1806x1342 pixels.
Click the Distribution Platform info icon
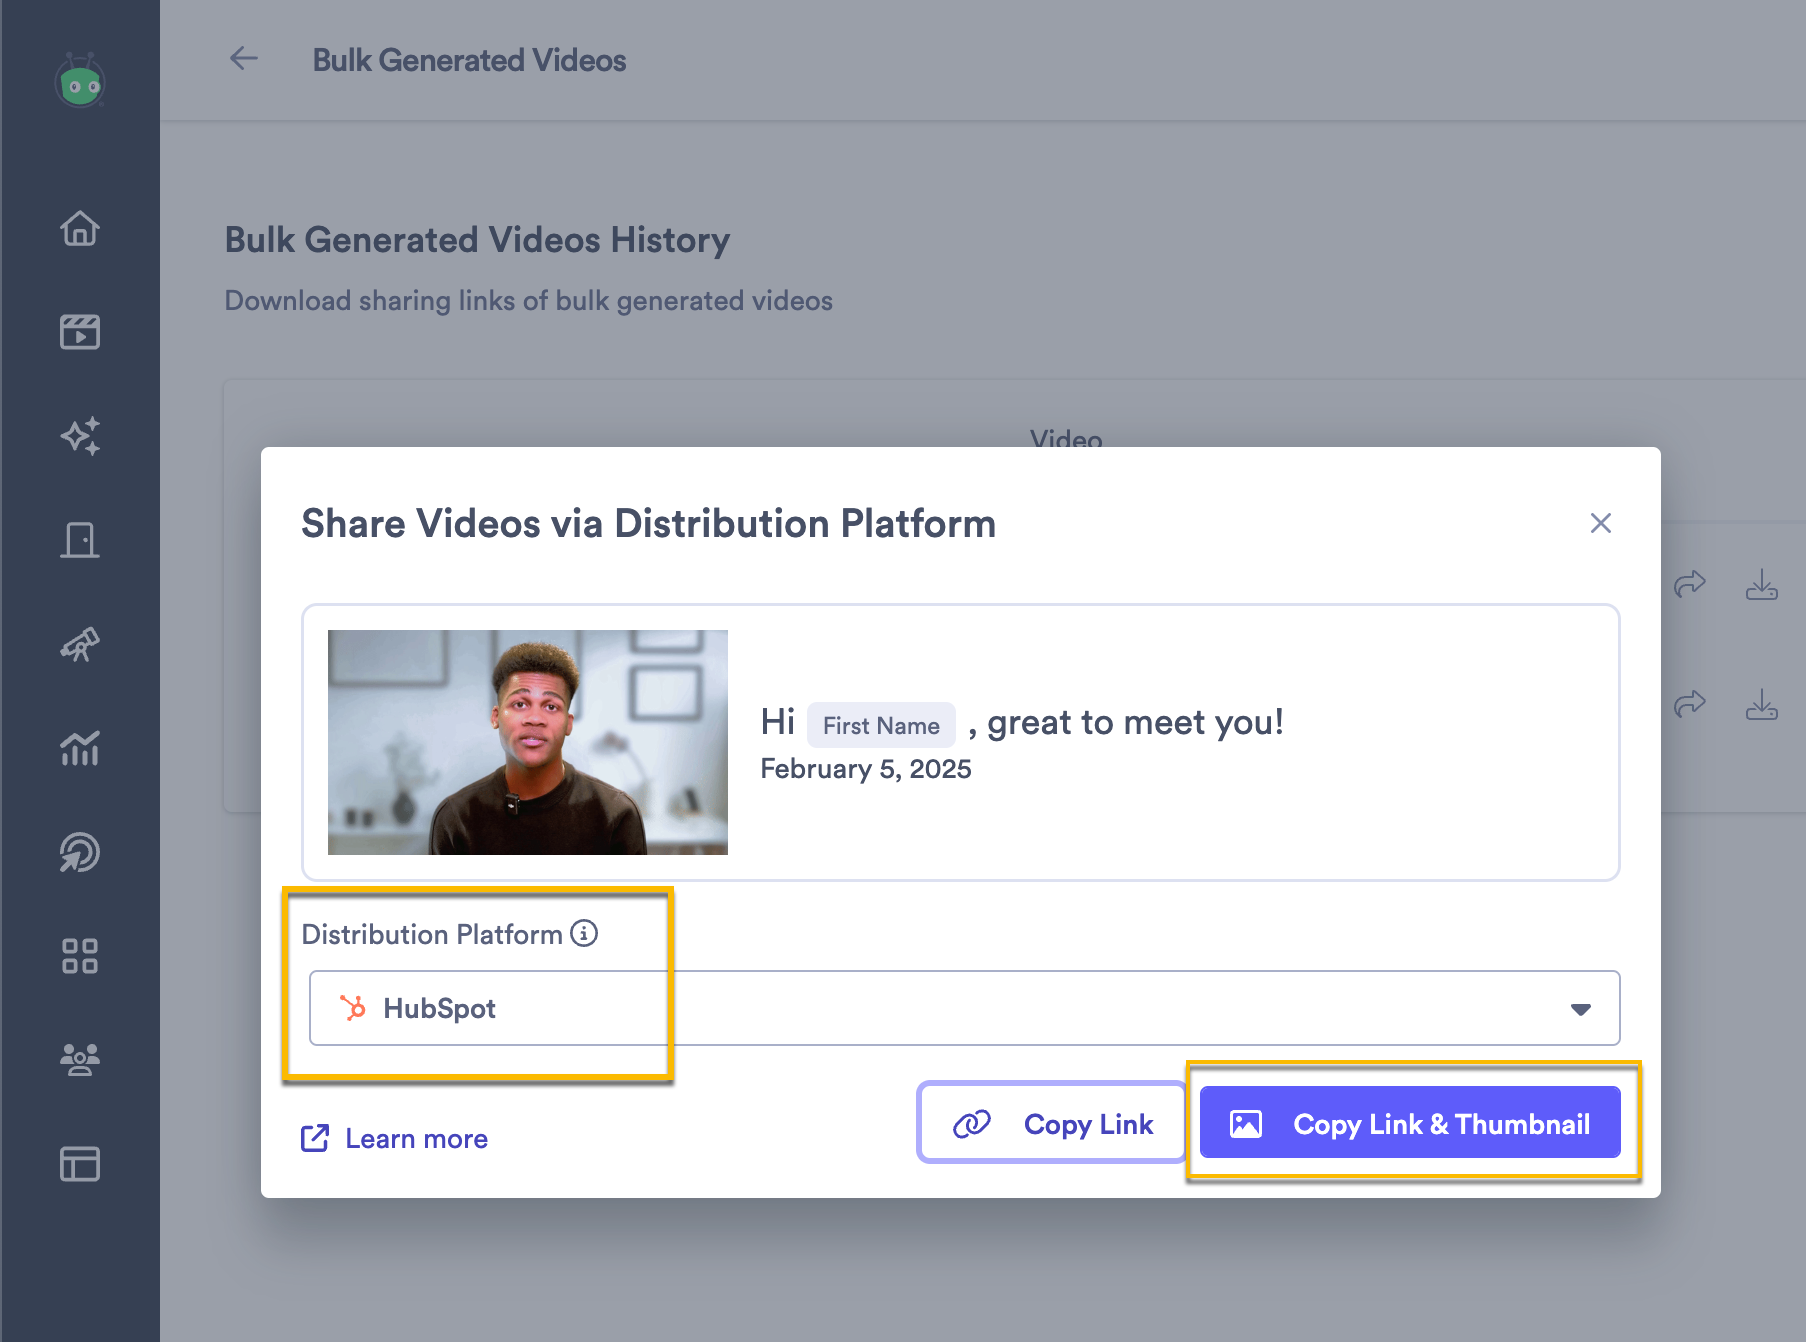pyautogui.click(x=584, y=933)
